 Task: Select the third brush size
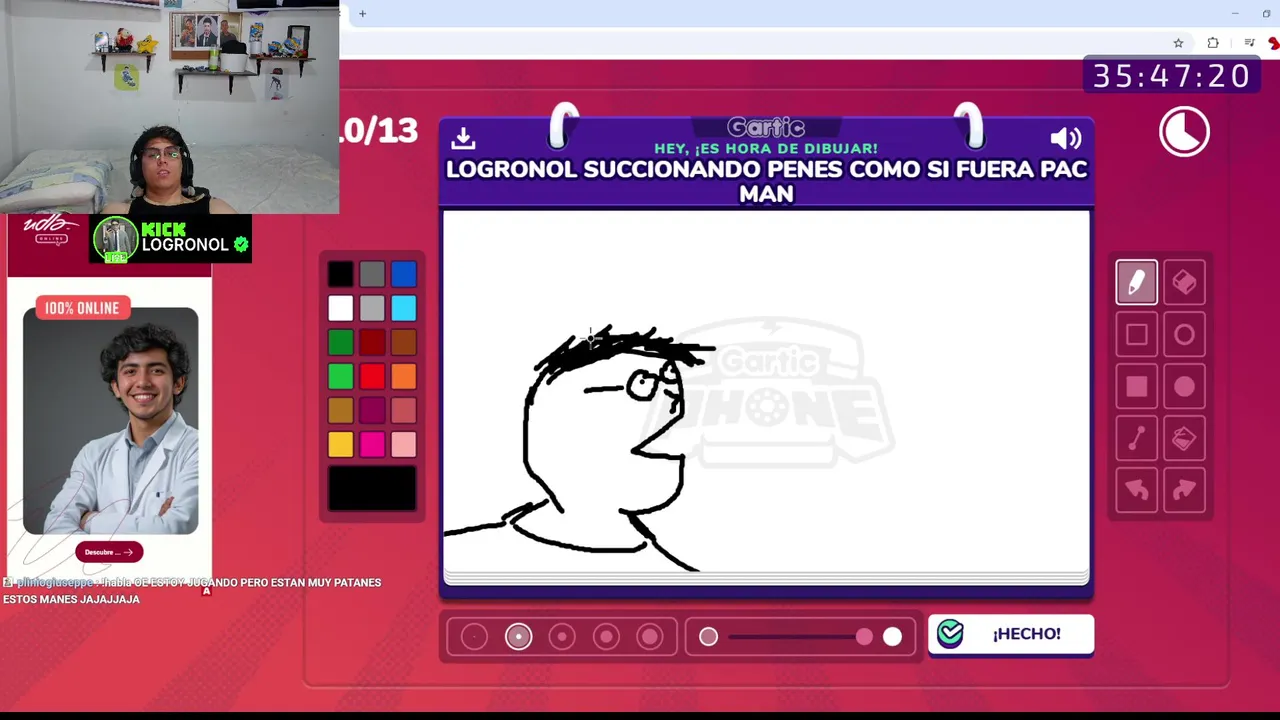(x=562, y=637)
